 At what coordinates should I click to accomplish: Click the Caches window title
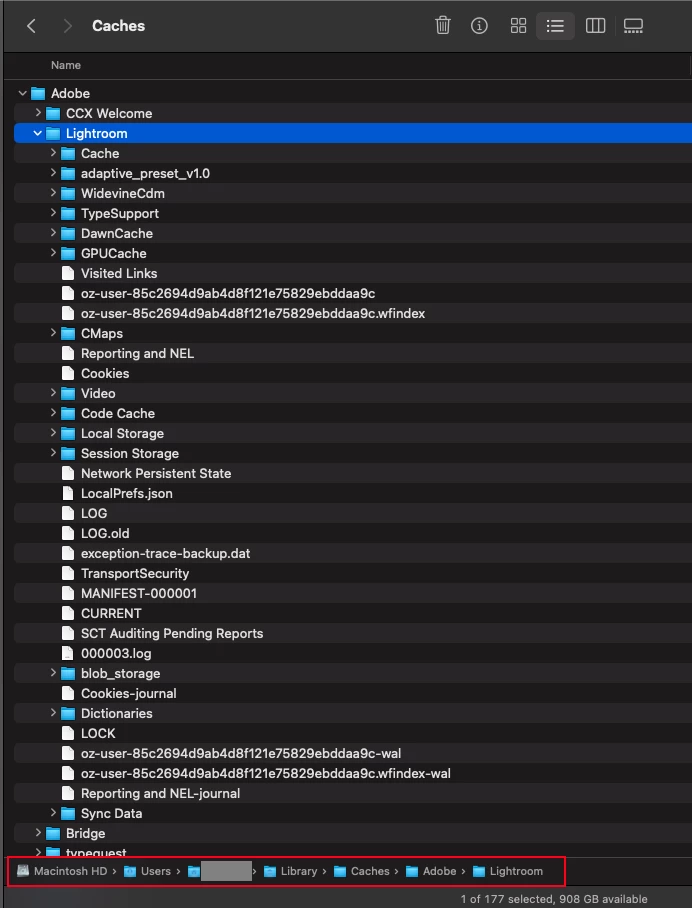118,25
